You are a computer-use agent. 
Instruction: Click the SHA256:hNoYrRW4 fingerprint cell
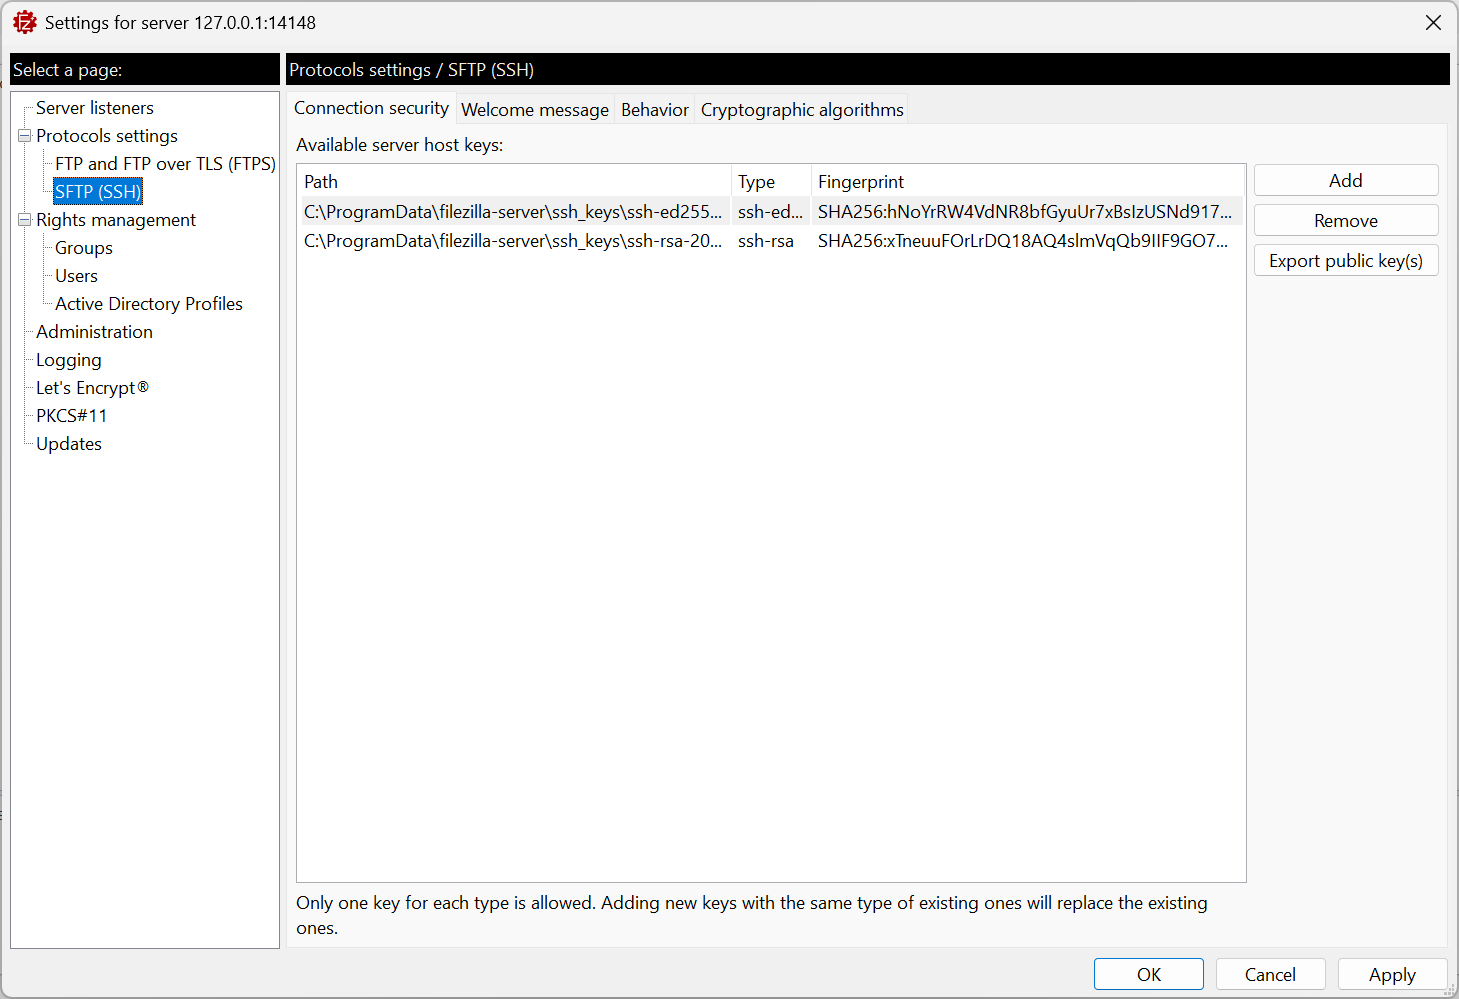point(1026,212)
